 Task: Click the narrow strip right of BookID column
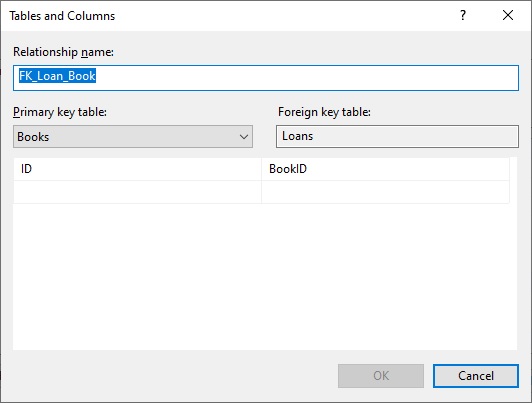coord(513,180)
